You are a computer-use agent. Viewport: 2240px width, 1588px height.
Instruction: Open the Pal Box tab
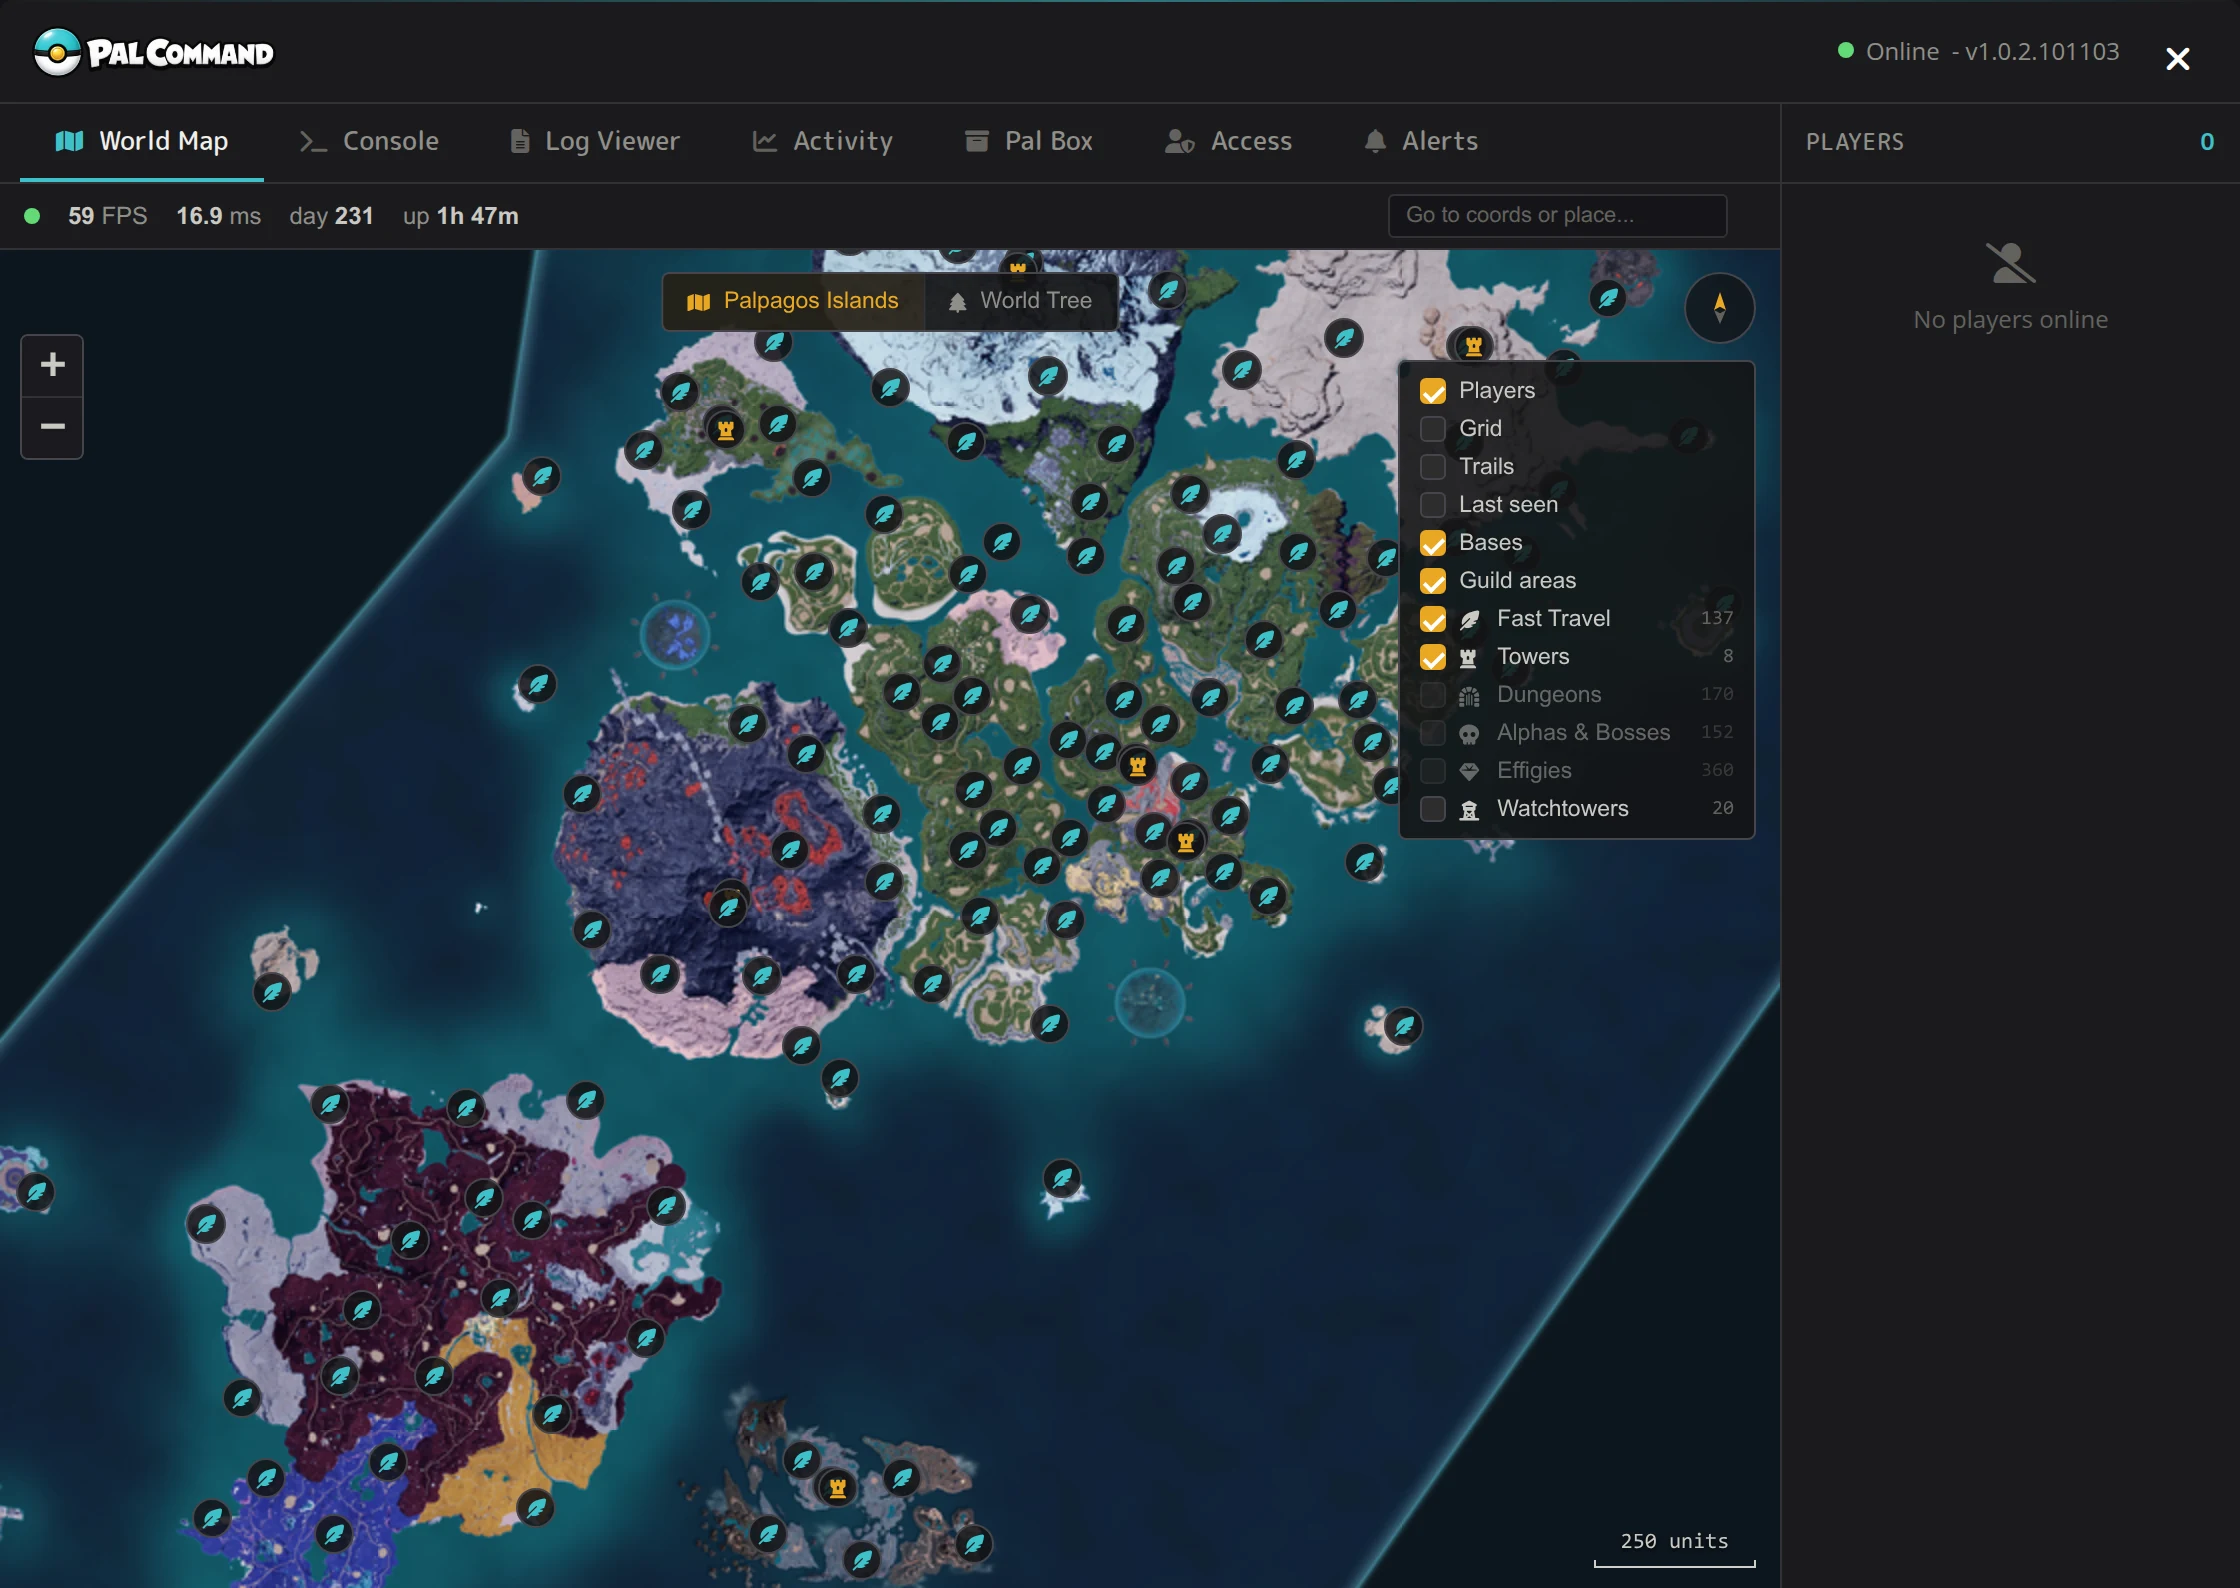pyautogui.click(x=1029, y=141)
